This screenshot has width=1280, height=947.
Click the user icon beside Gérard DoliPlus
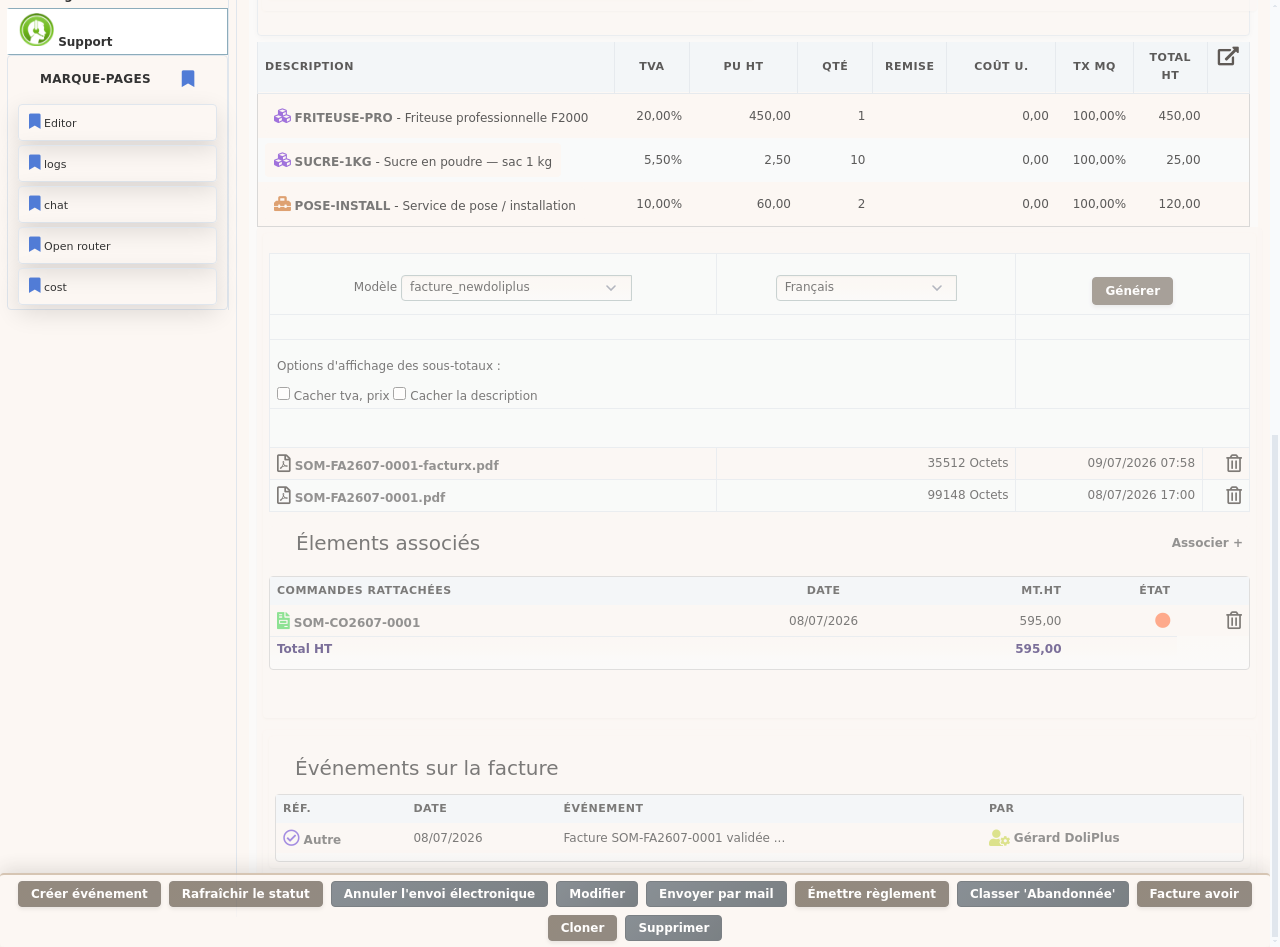point(999,838)
